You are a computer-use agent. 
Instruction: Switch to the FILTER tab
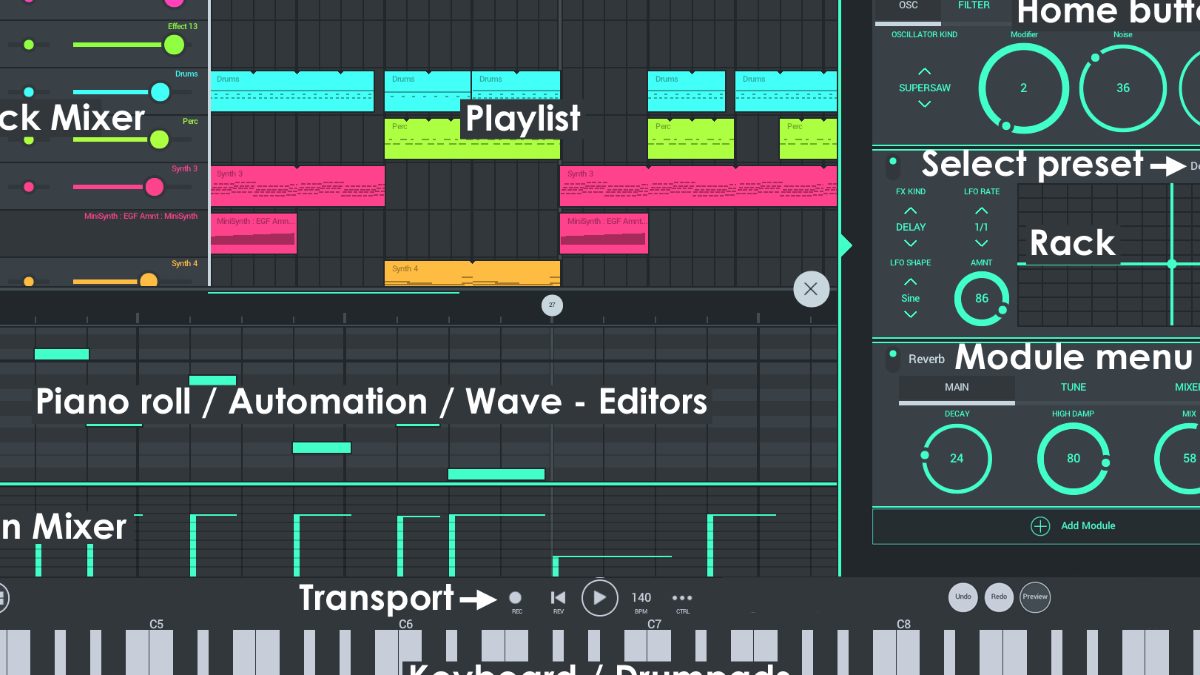pyautogui.click(x=974, y=6)
